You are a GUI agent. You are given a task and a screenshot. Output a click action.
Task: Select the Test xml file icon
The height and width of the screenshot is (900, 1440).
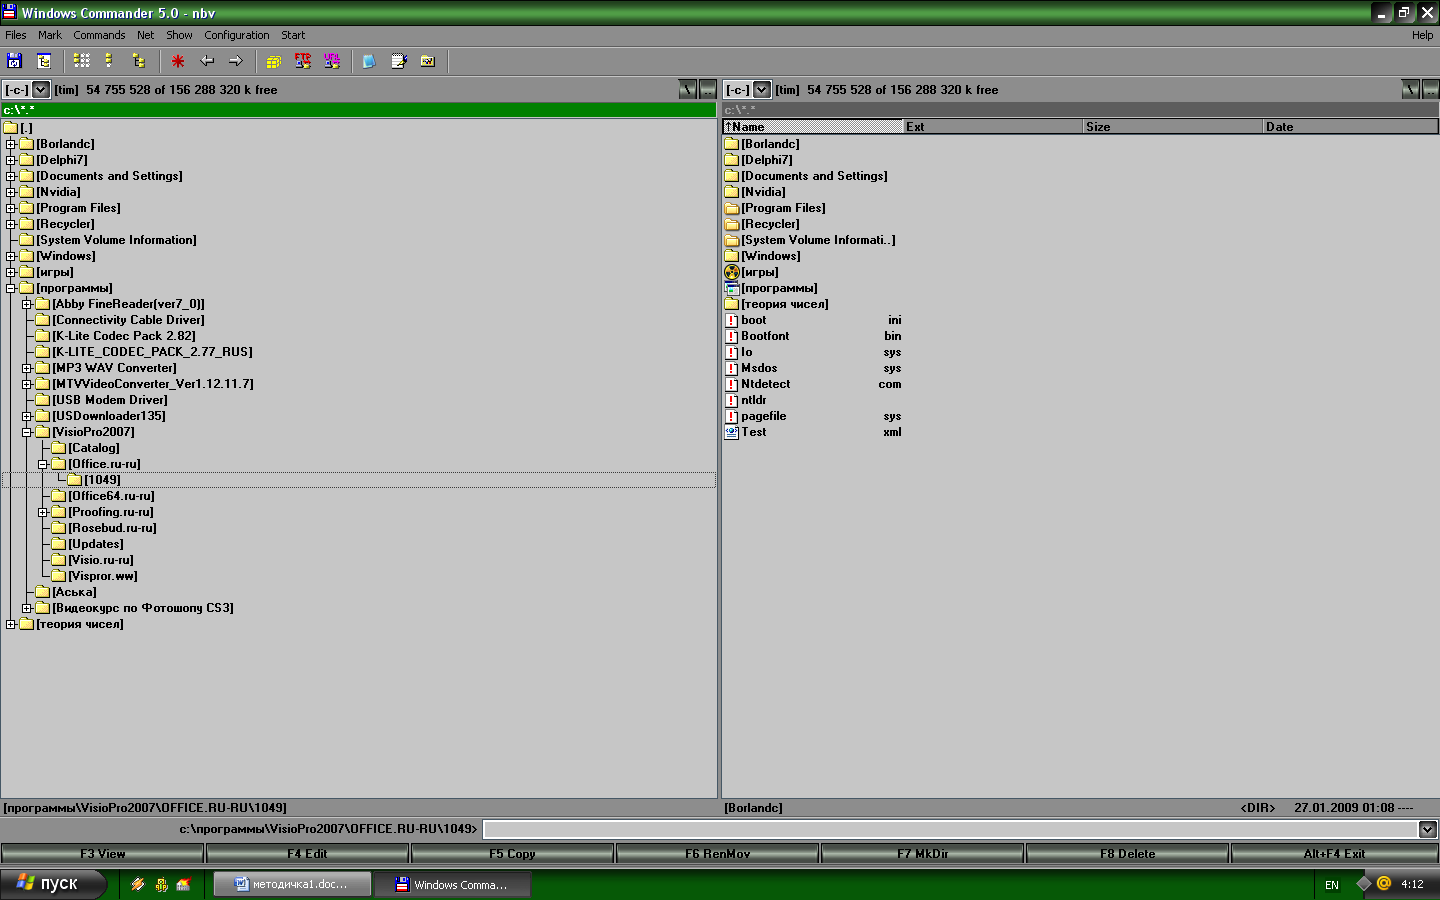[732, 432]
